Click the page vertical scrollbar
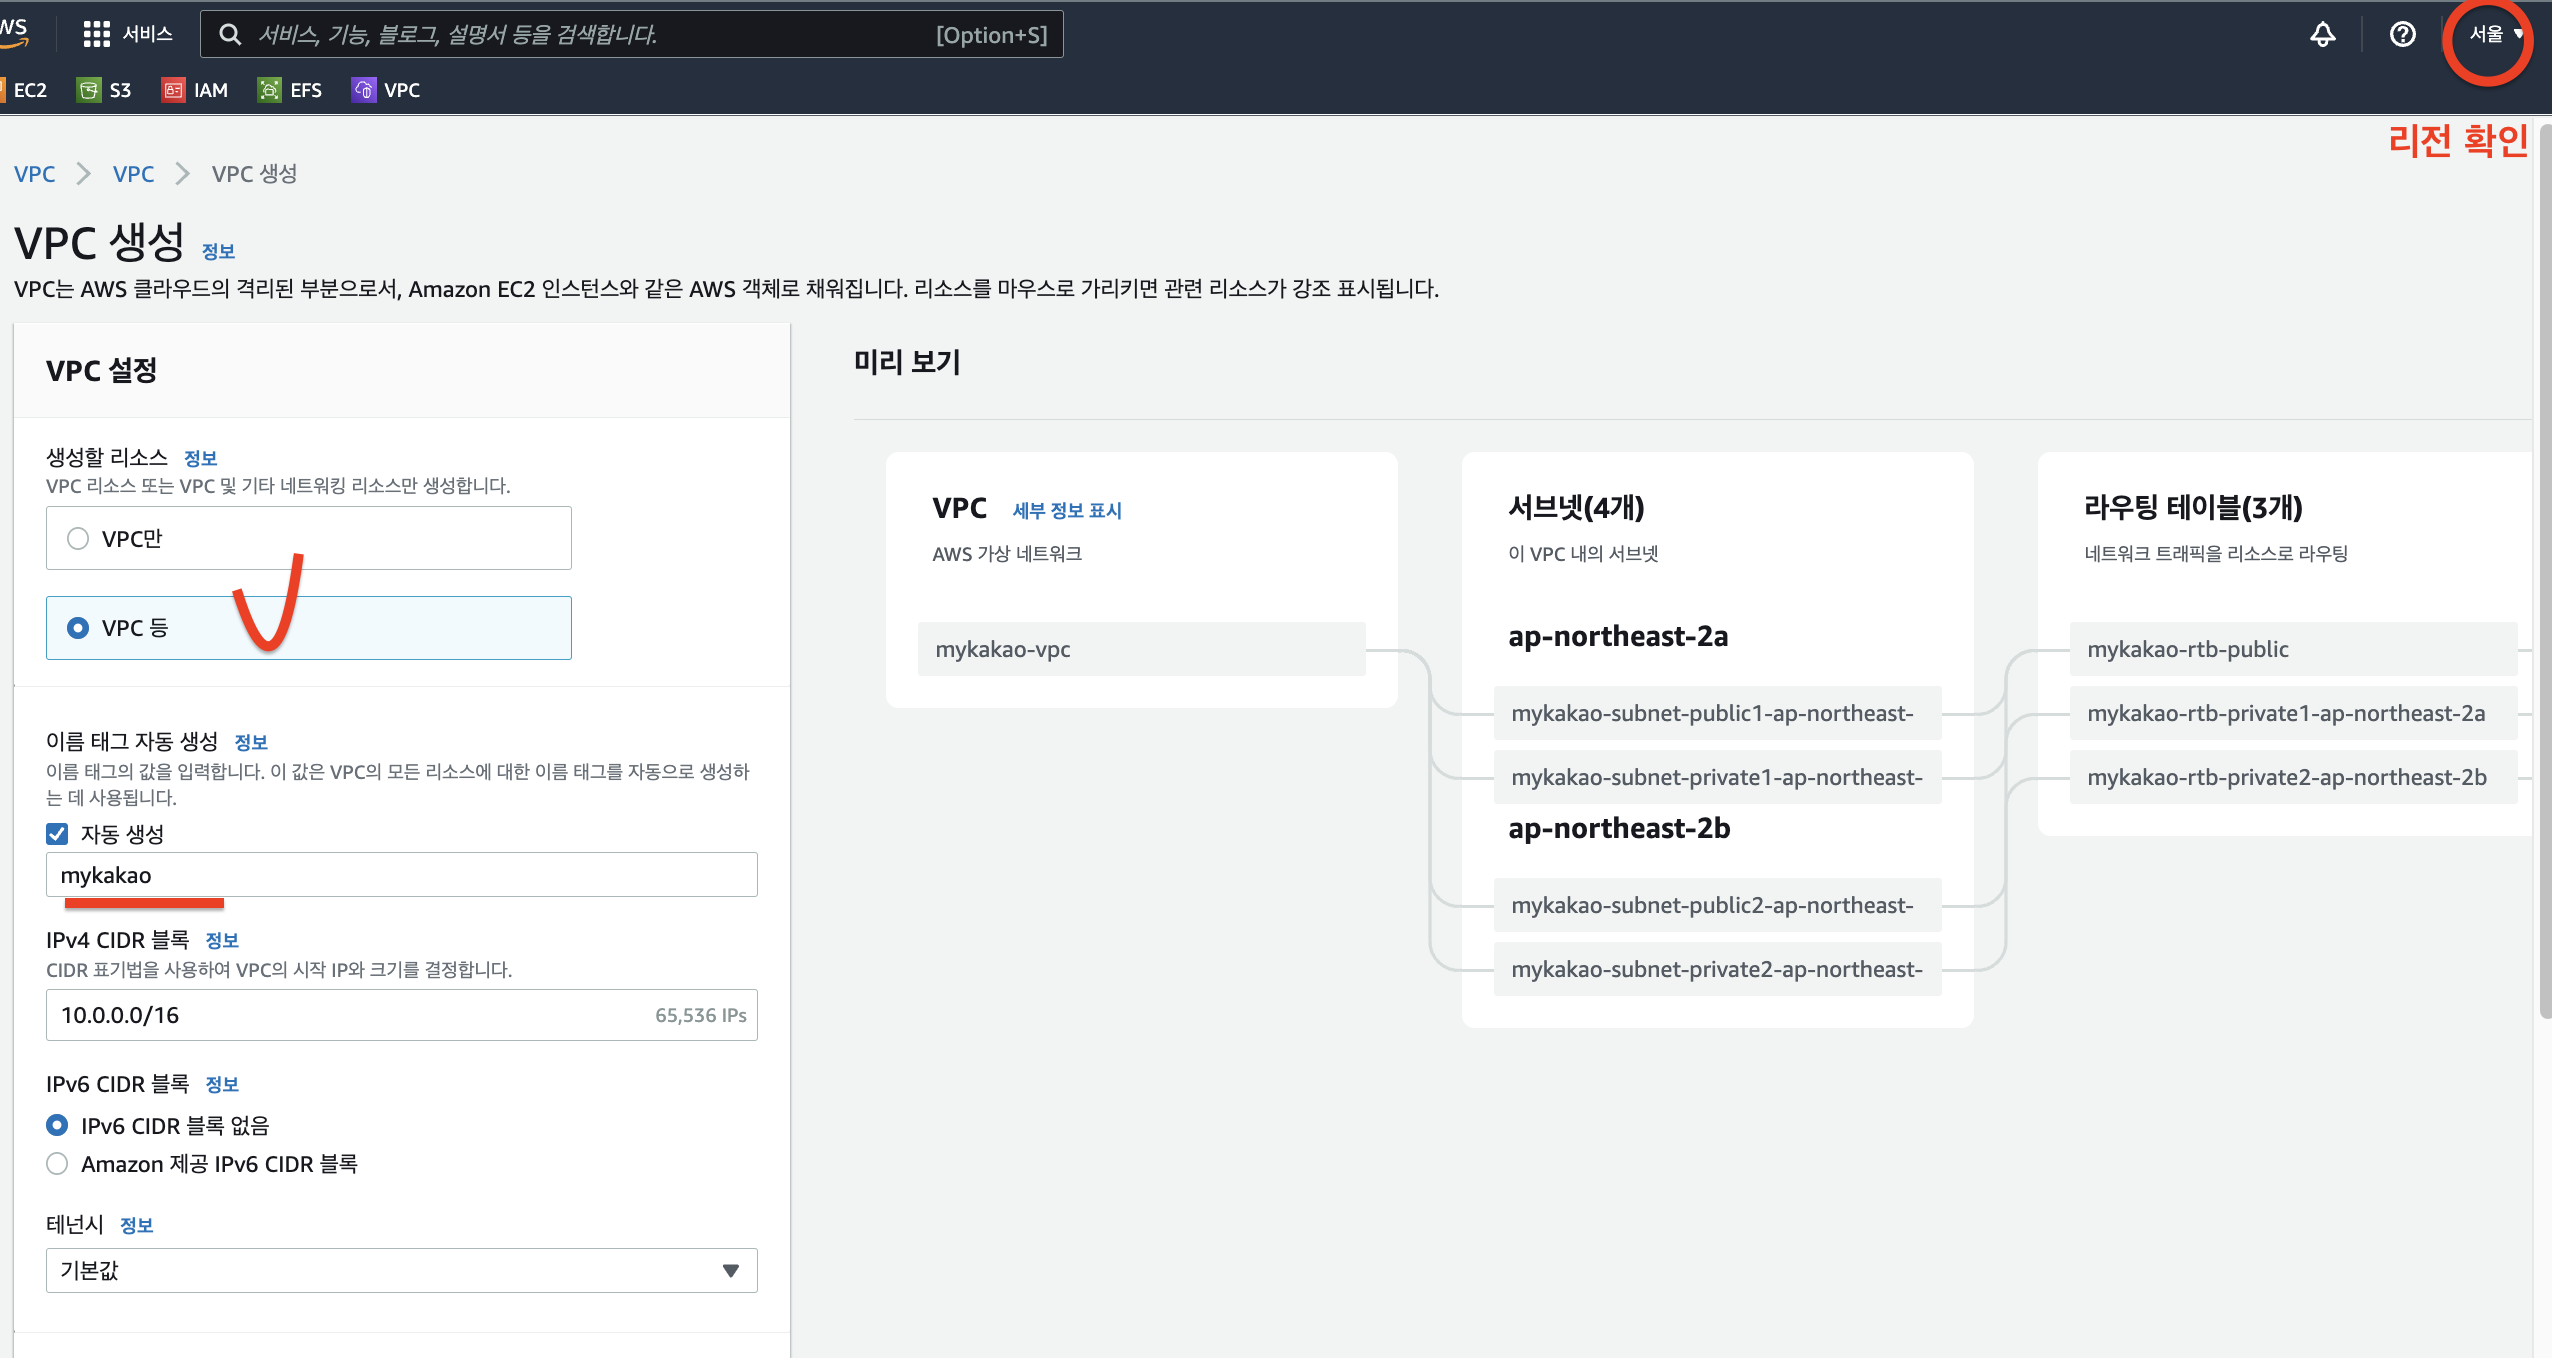The image size is (2552, 1358). 2545,570
